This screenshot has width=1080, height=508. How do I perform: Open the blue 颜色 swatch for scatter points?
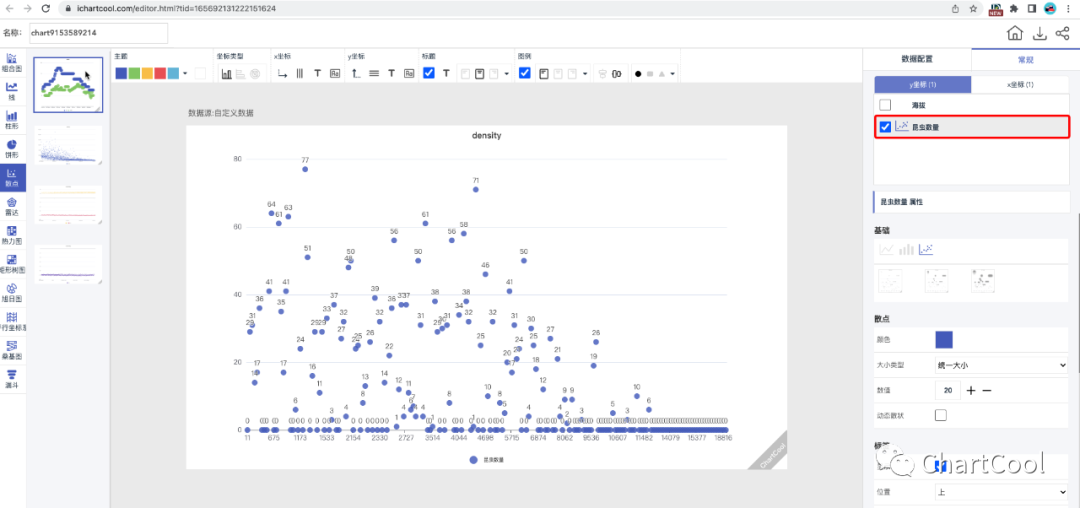click(x=944, y=340)
